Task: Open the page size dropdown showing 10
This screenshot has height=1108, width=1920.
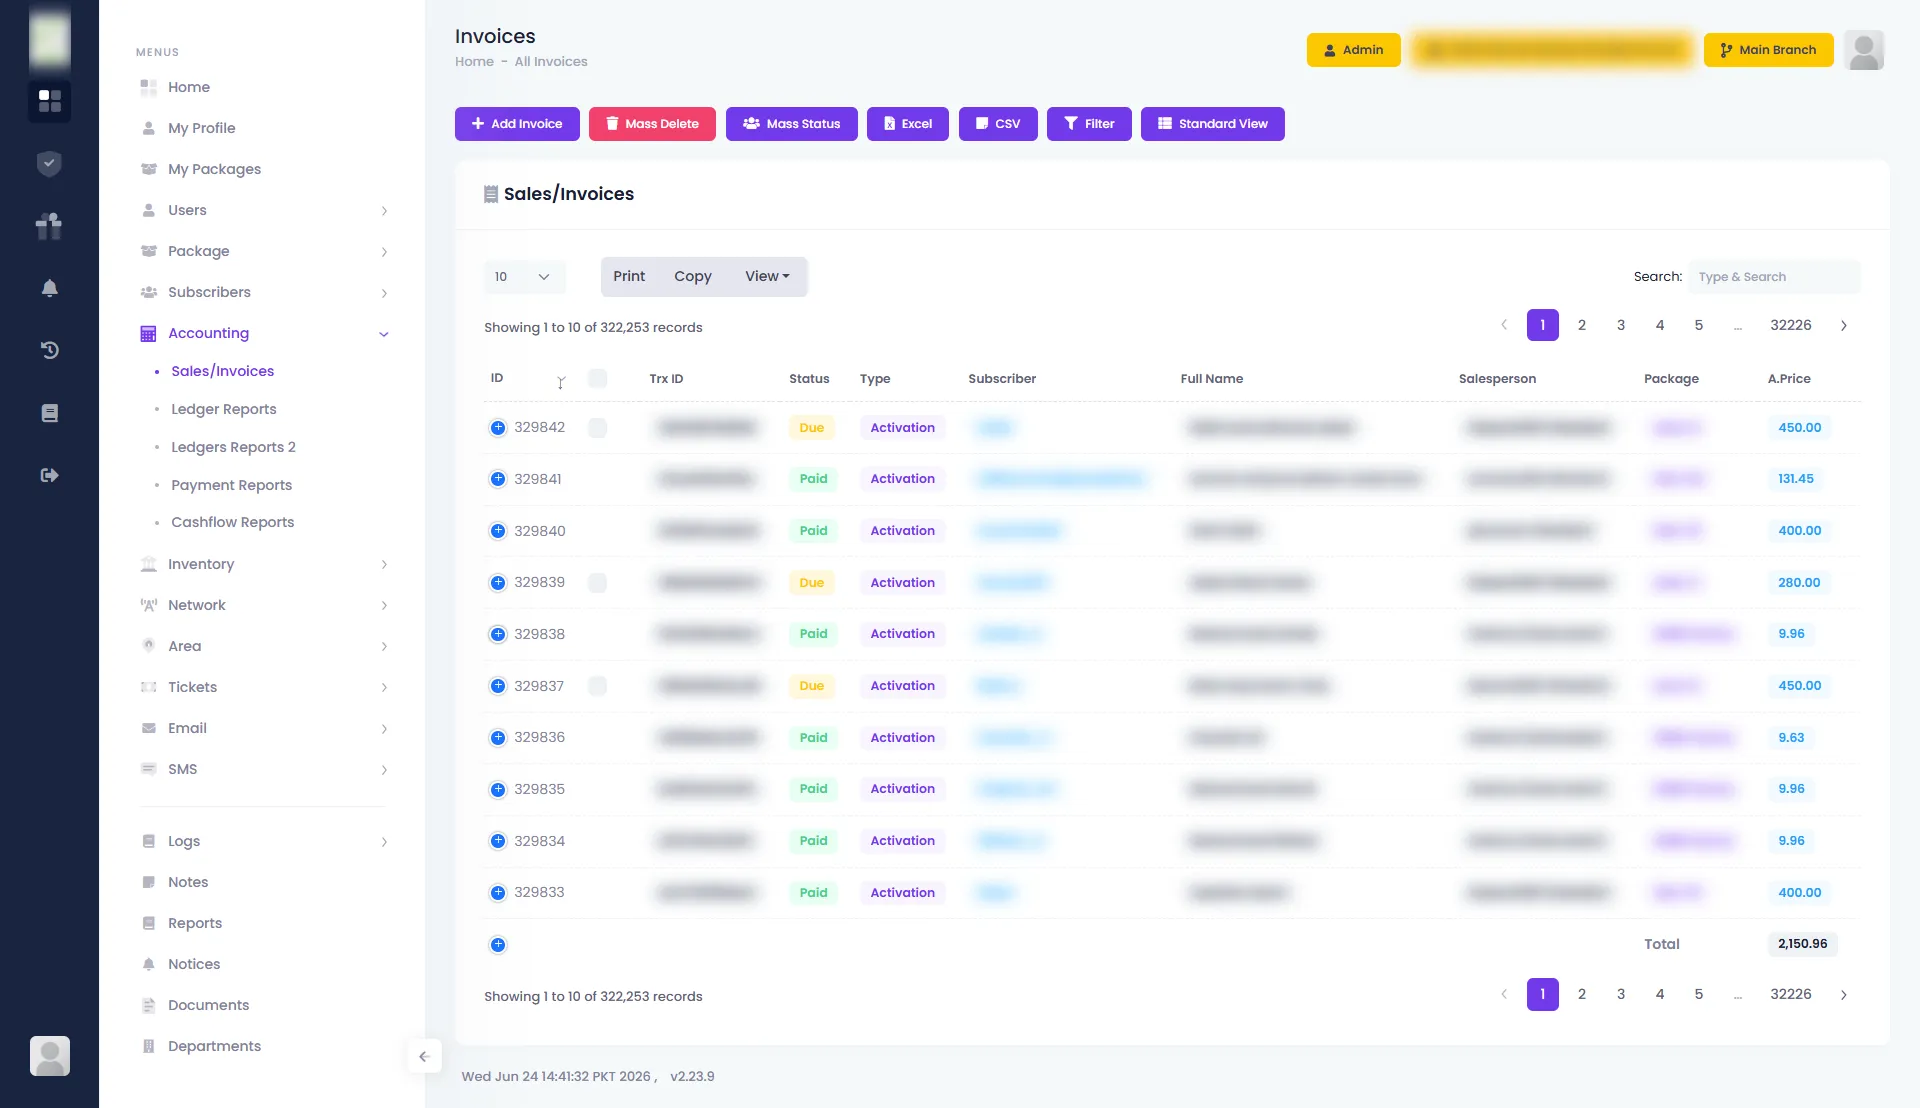Action: click(x=524, y=277)
